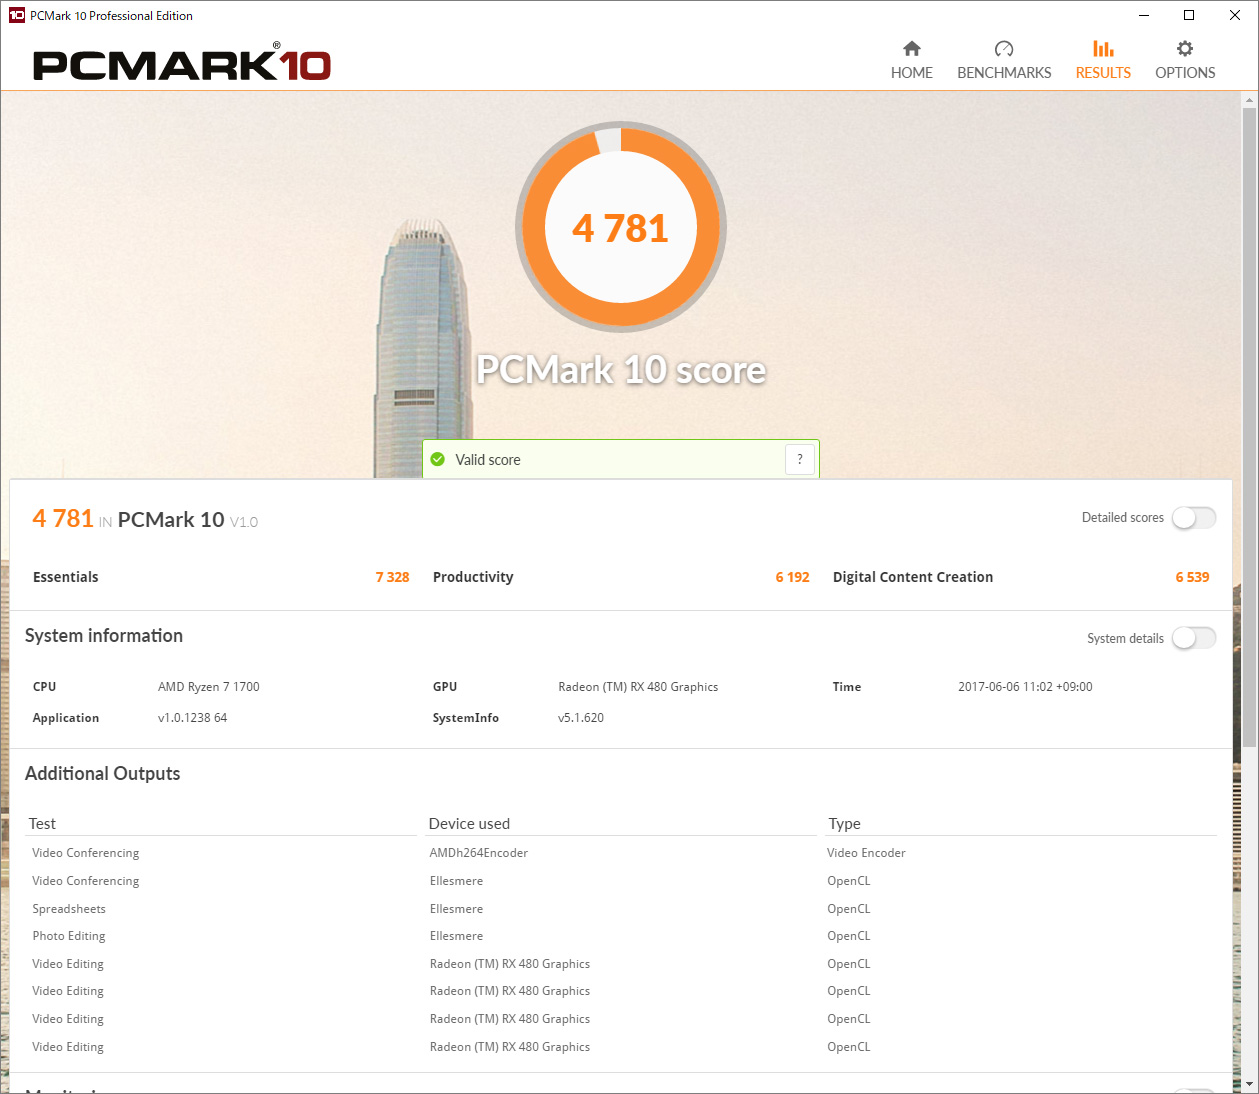Click the AMDh264Encoder device cell
The height and width of the screenshot is (1094, 1259).
click(x=478, y=853)
